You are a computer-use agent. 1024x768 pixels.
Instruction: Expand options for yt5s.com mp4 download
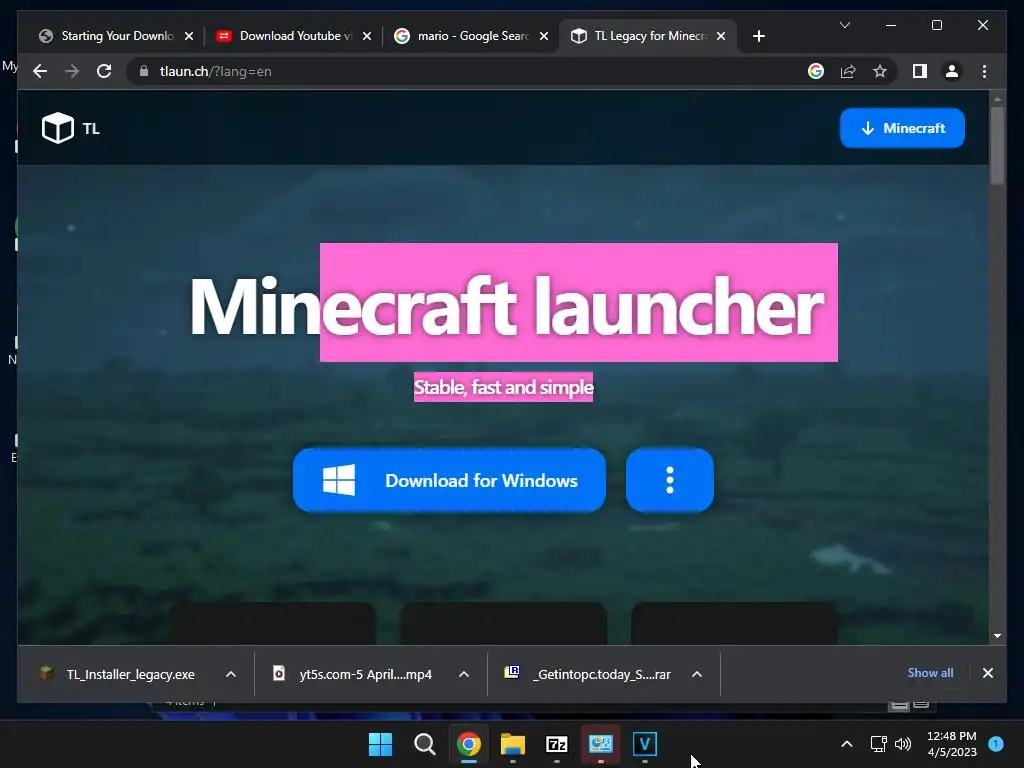(464, 674)
